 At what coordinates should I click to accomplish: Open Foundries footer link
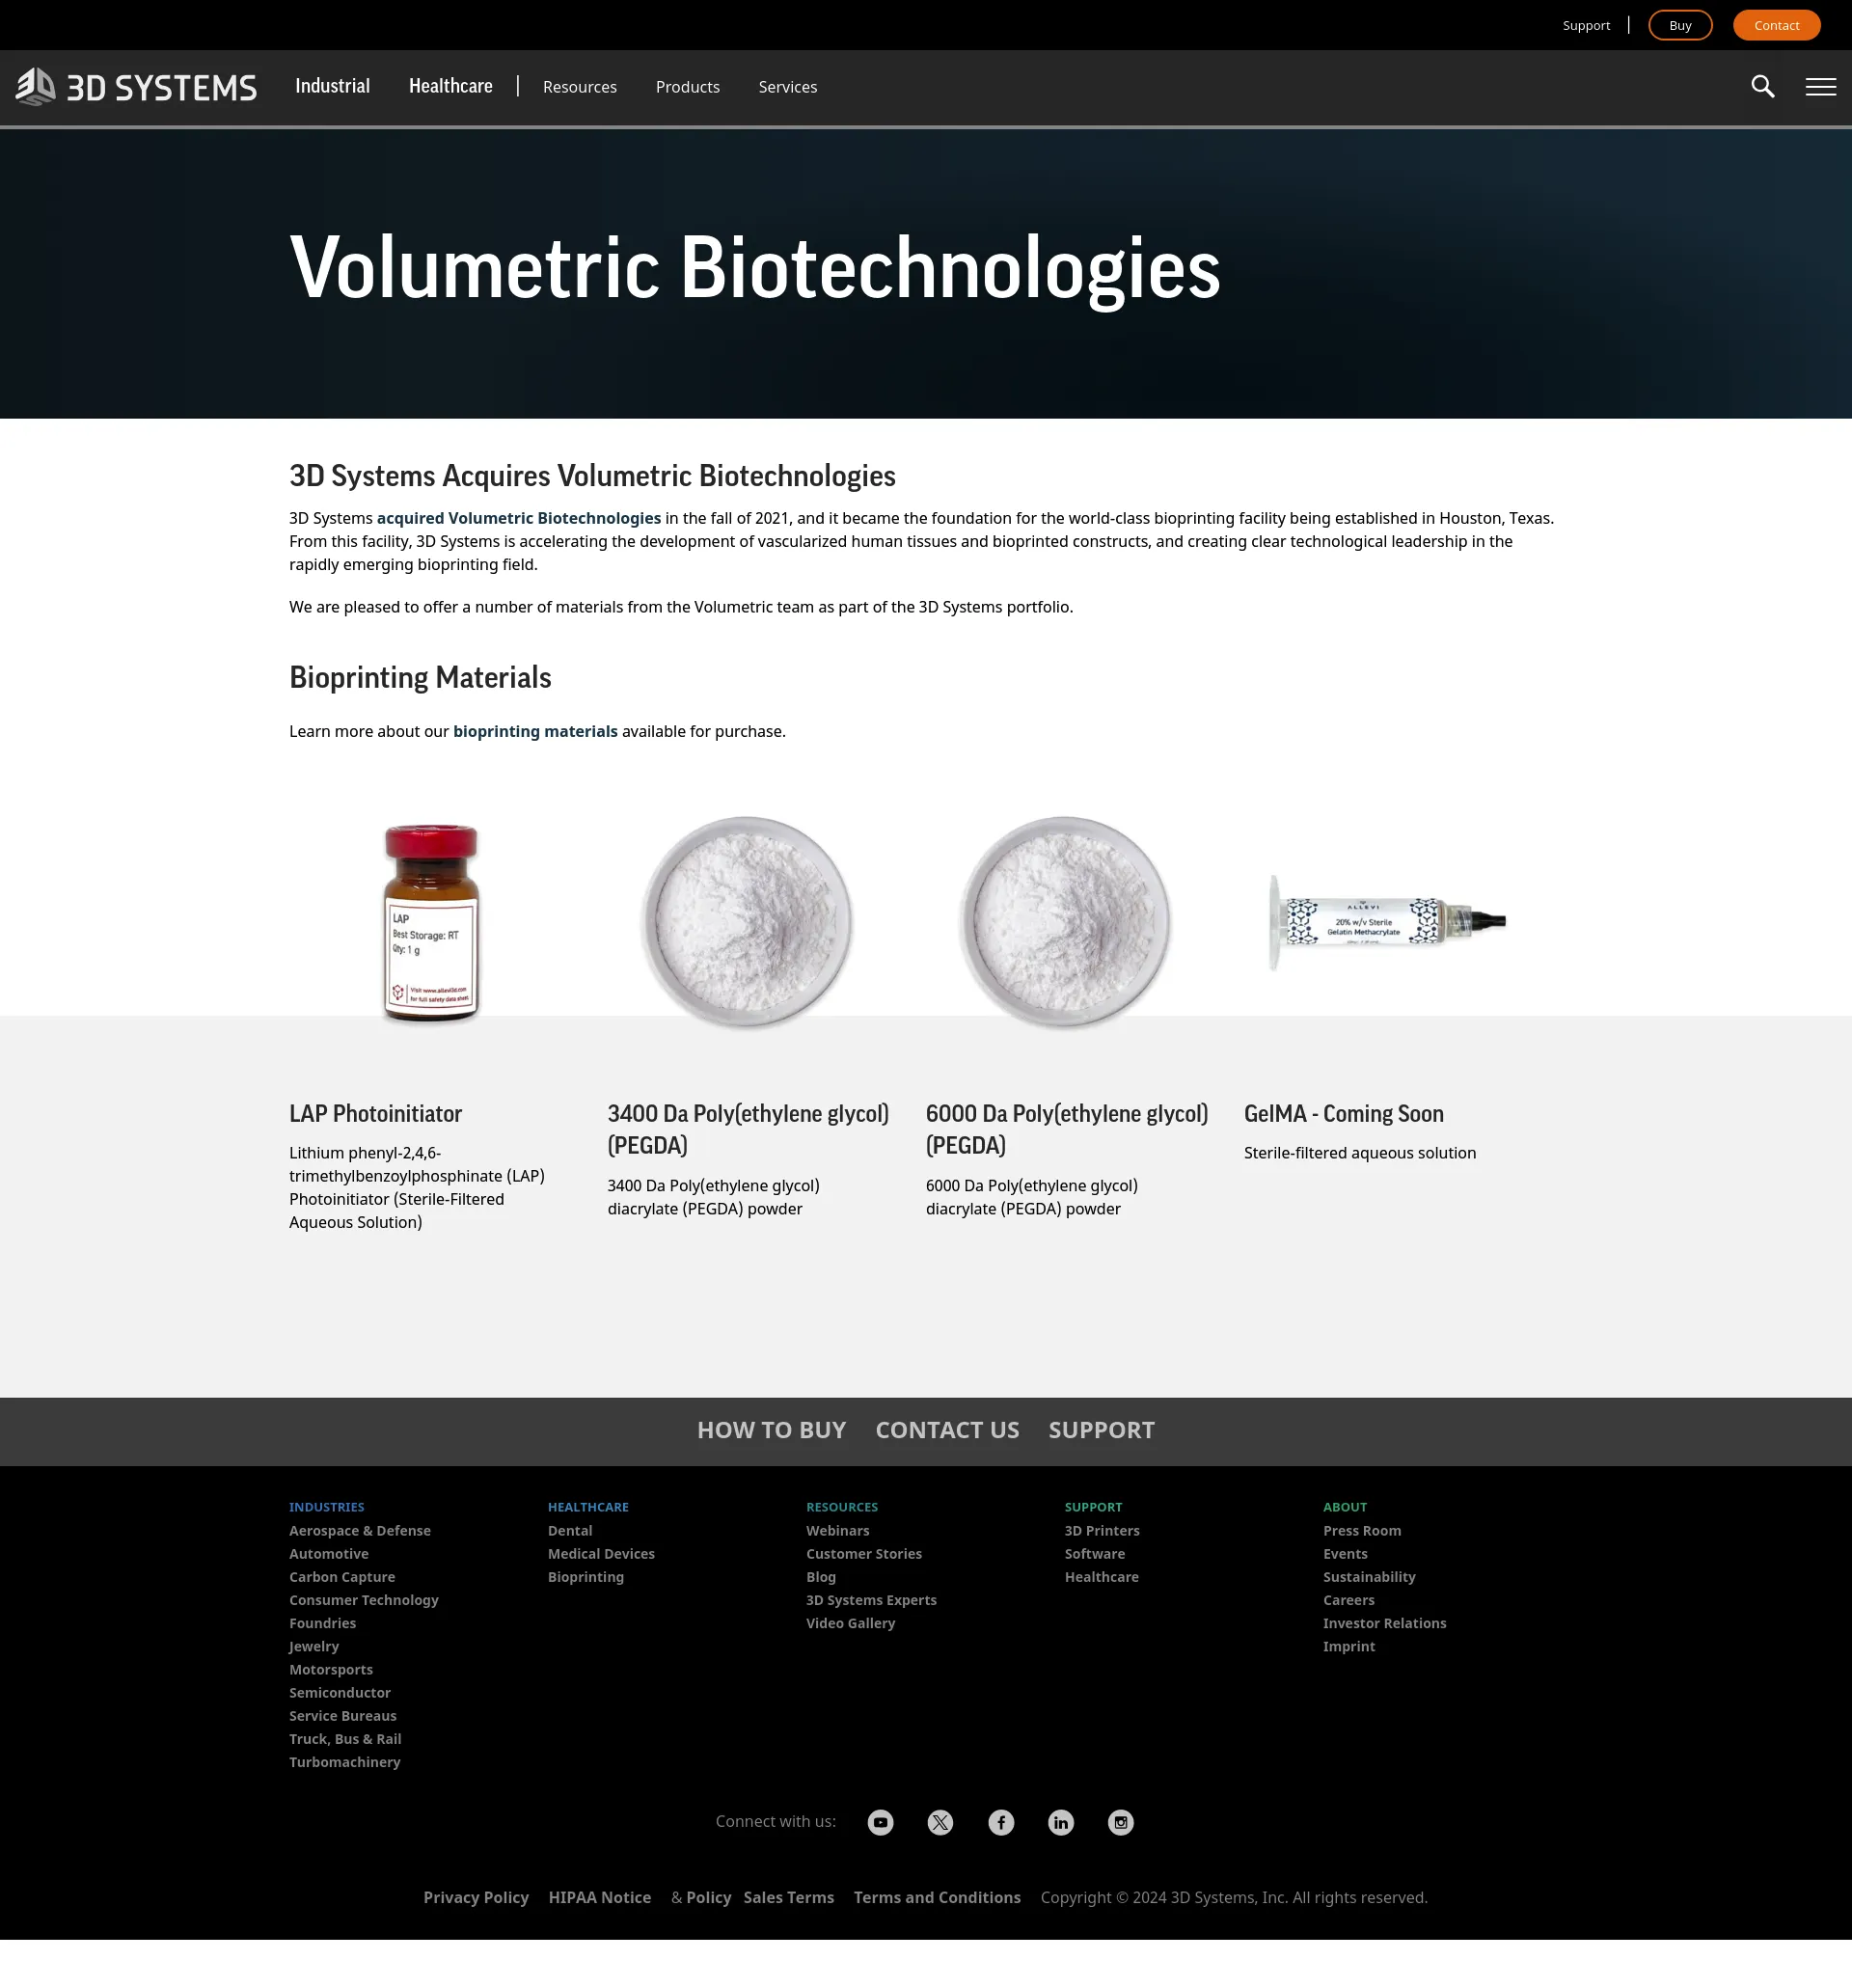[322, 1623]
